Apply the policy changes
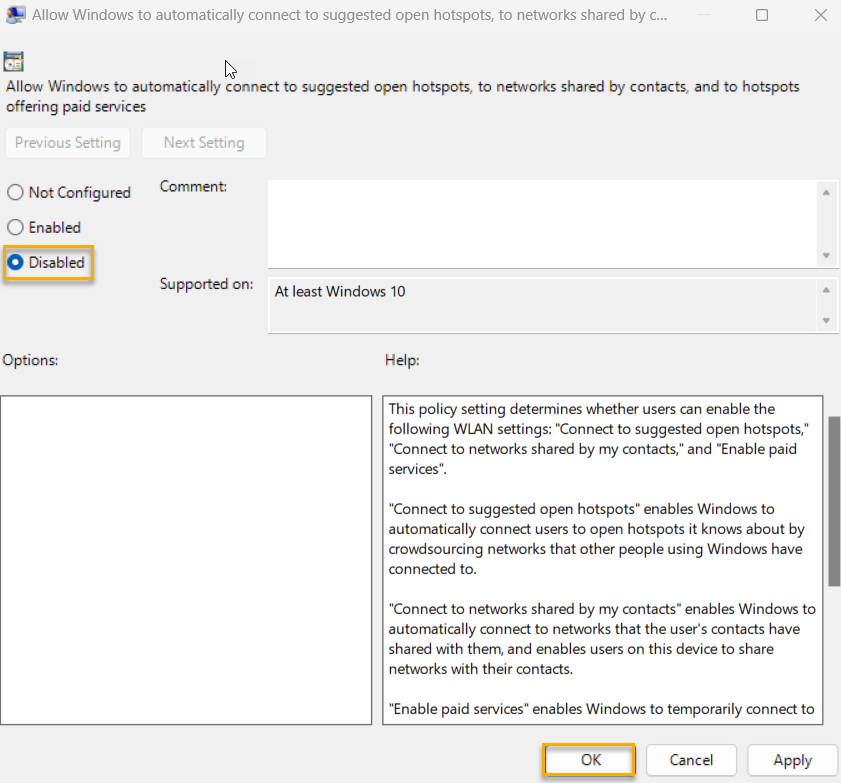Screen dimensions: 841x783 pyautogui.click(x=792, y=760)
